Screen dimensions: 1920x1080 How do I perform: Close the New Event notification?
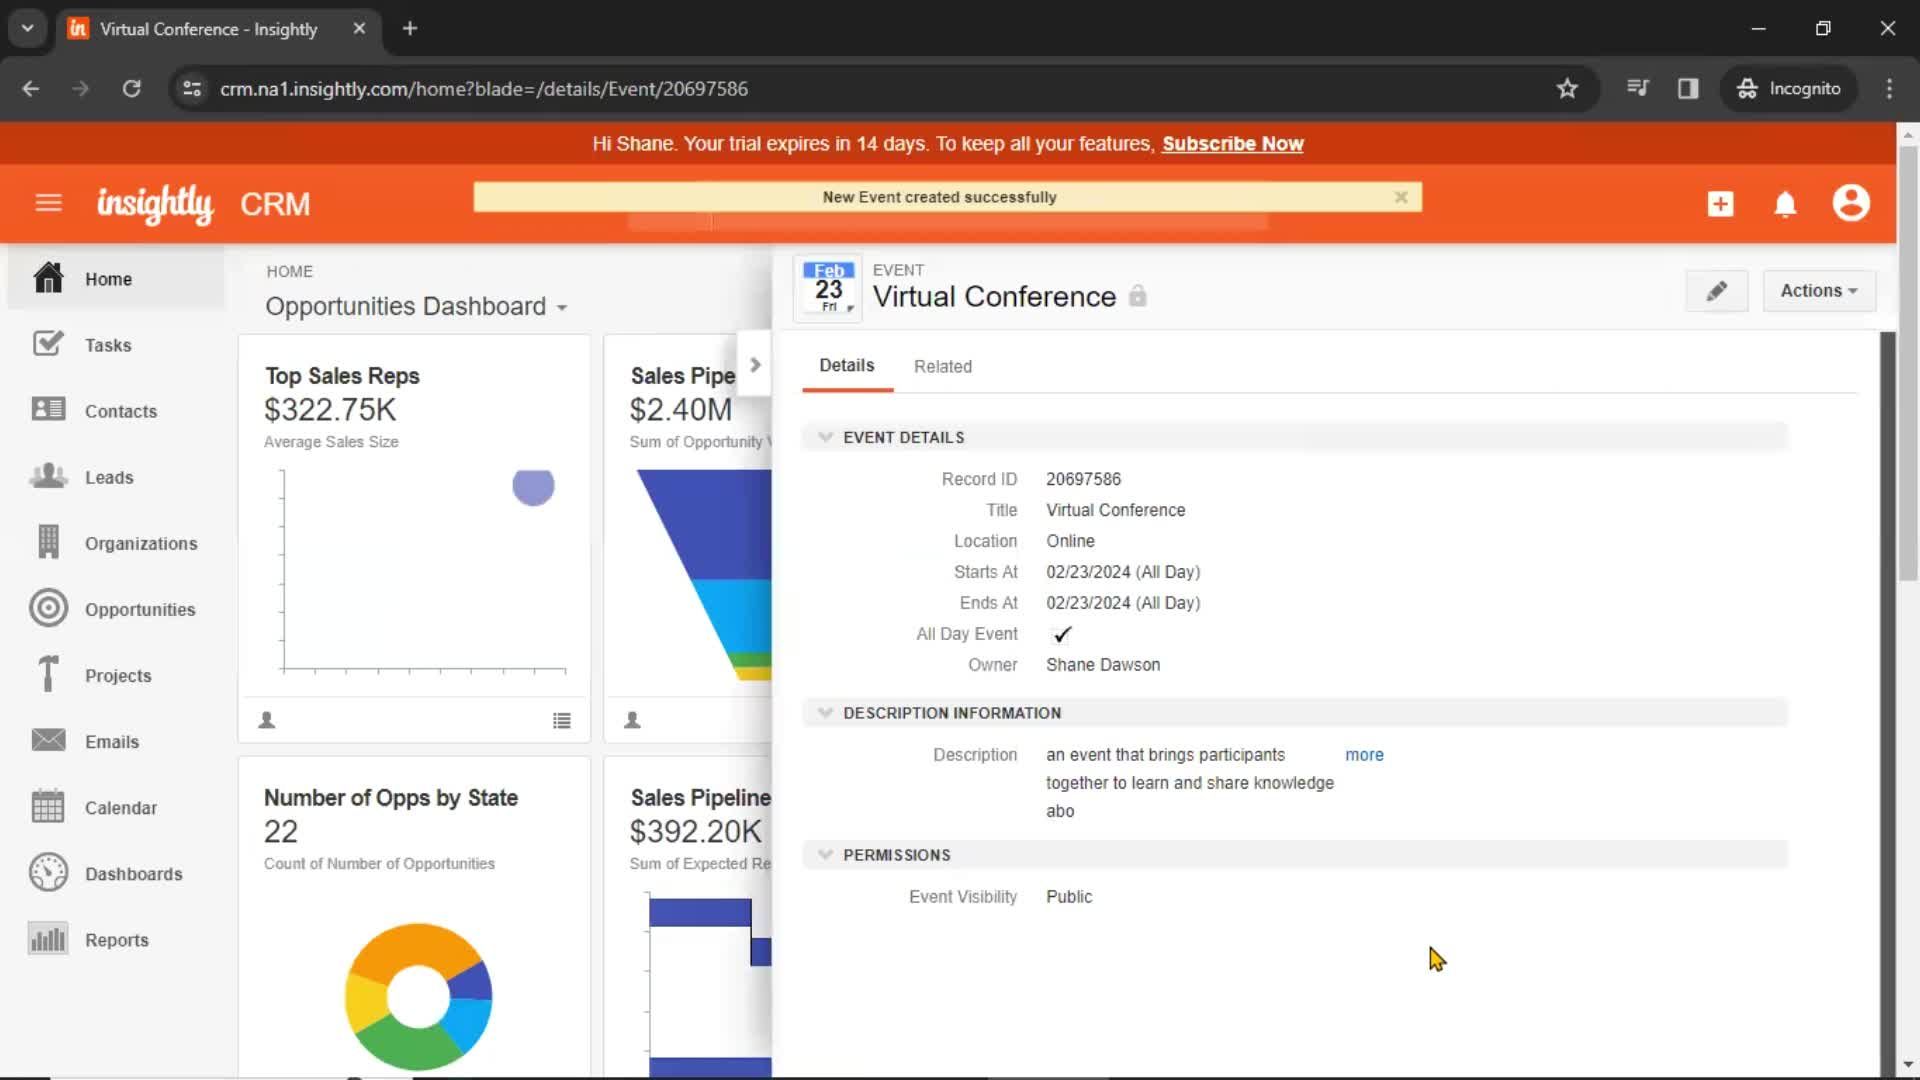(1400, 196)
